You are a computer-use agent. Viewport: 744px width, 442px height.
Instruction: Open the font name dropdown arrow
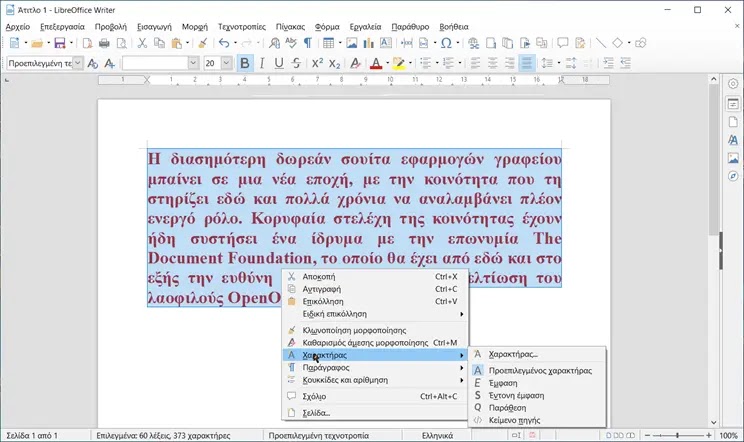(x=193, y=63)
